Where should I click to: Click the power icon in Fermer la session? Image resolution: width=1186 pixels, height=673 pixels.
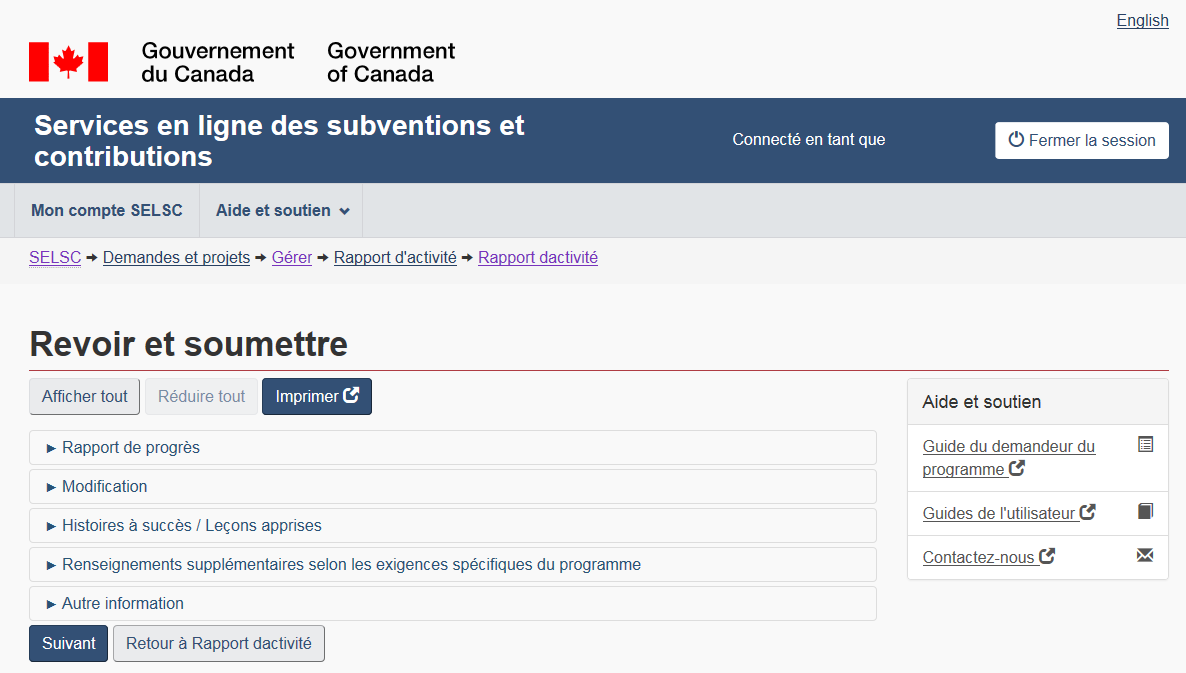(x=1016, y=140)
